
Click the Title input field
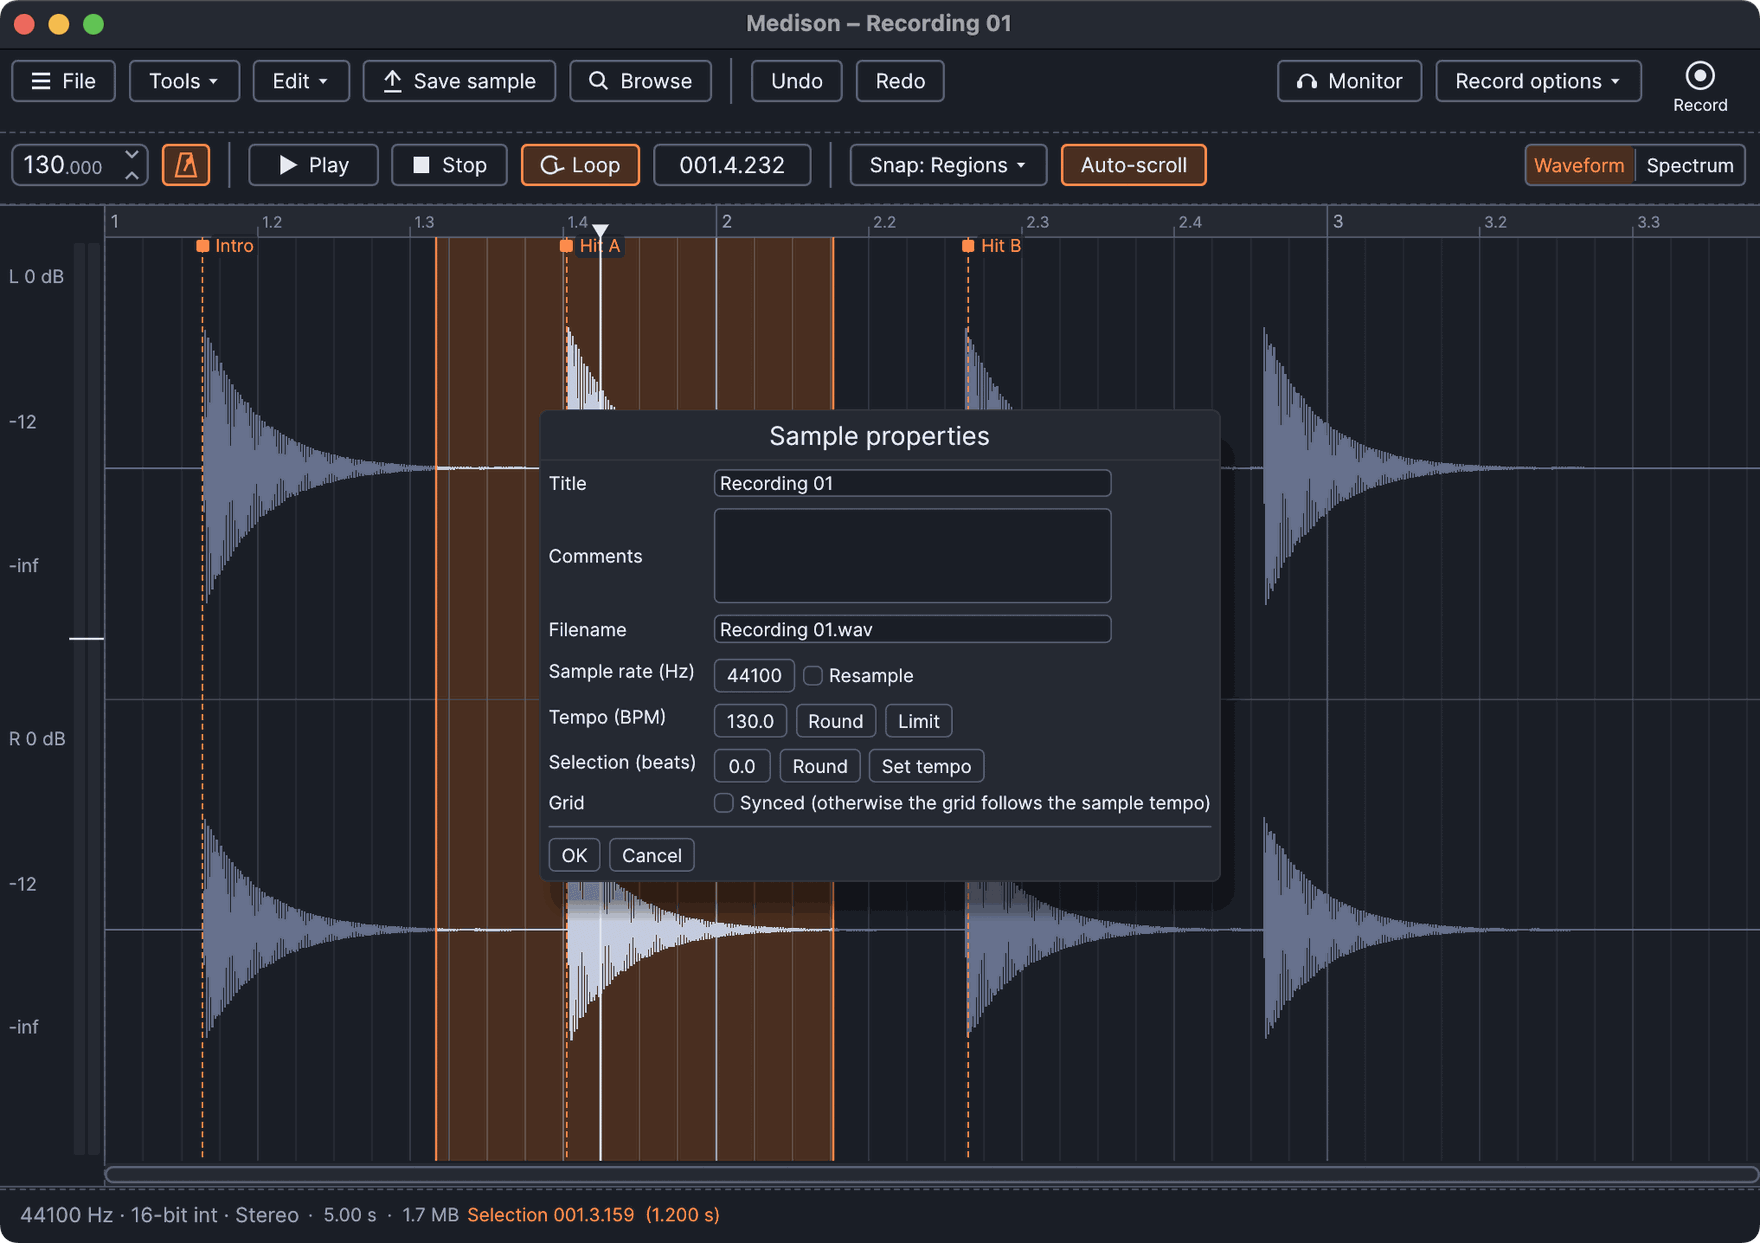pyautogui.click(x=912, y=483)
